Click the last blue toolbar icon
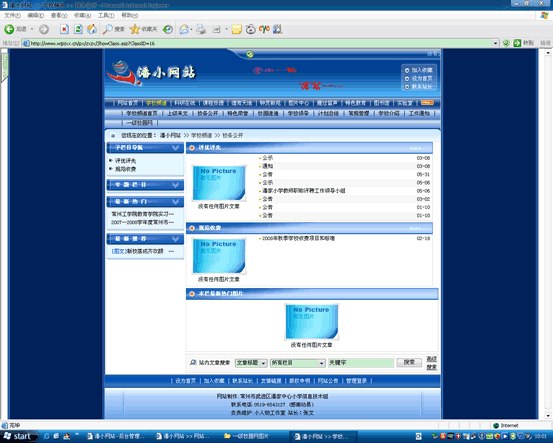 (x=278, y=29)
